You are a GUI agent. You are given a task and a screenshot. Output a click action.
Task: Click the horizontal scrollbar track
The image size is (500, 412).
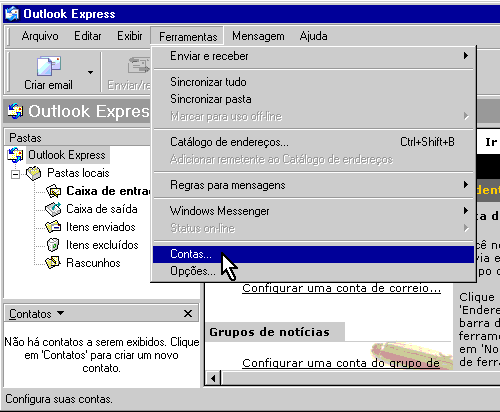[x=361, y=378]
